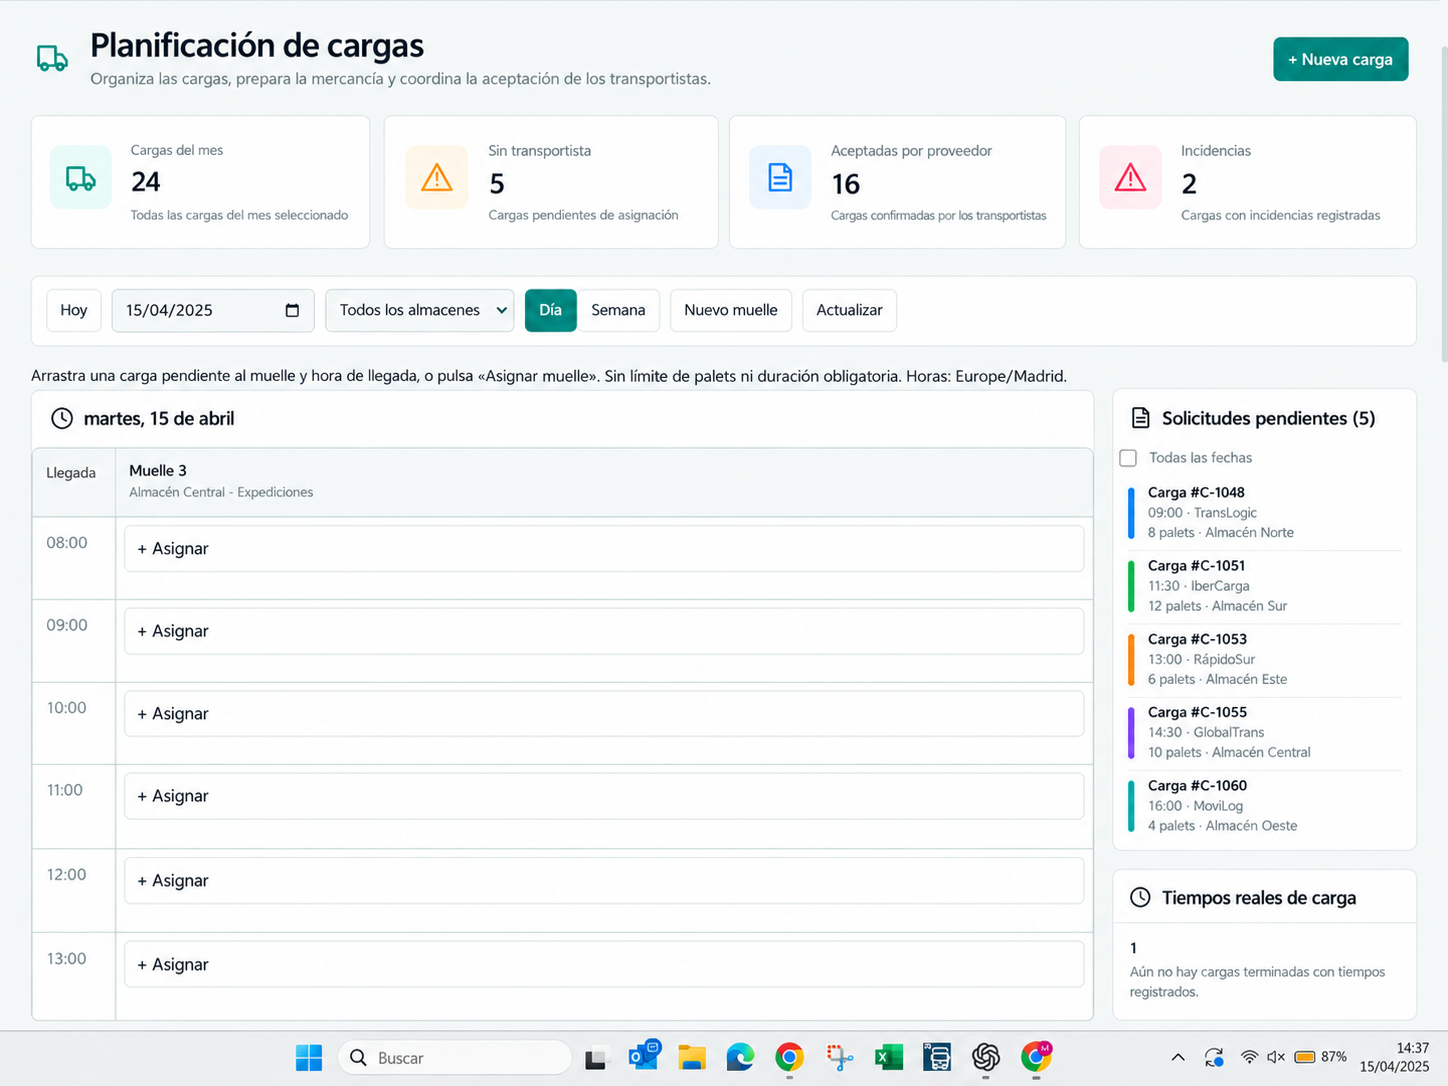
Task: Open Windows Start menu
Action: tap(309, 1057)
